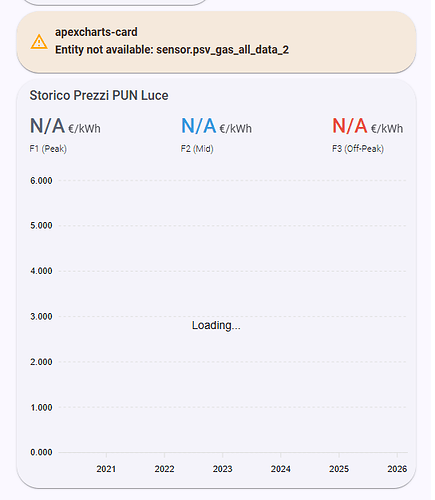Click the 2025 x-axis label

[x=339, y=469]
